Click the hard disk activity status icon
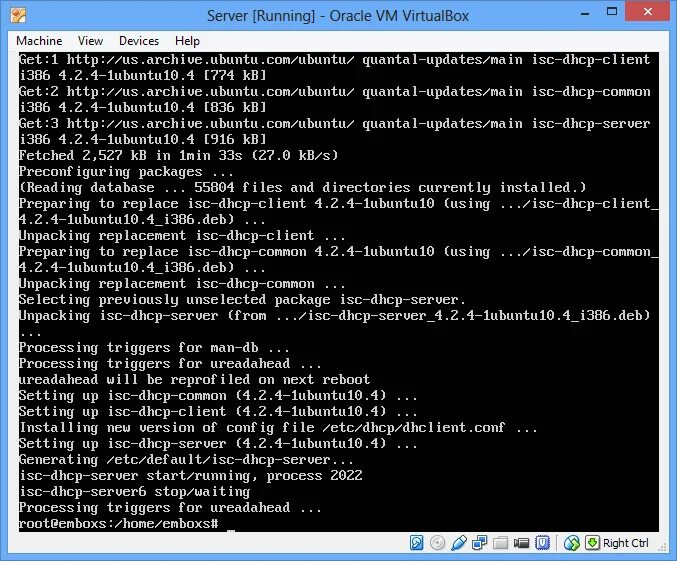Image resolution: width=677 pixels, height=561 pixels. tap(416, 543)
